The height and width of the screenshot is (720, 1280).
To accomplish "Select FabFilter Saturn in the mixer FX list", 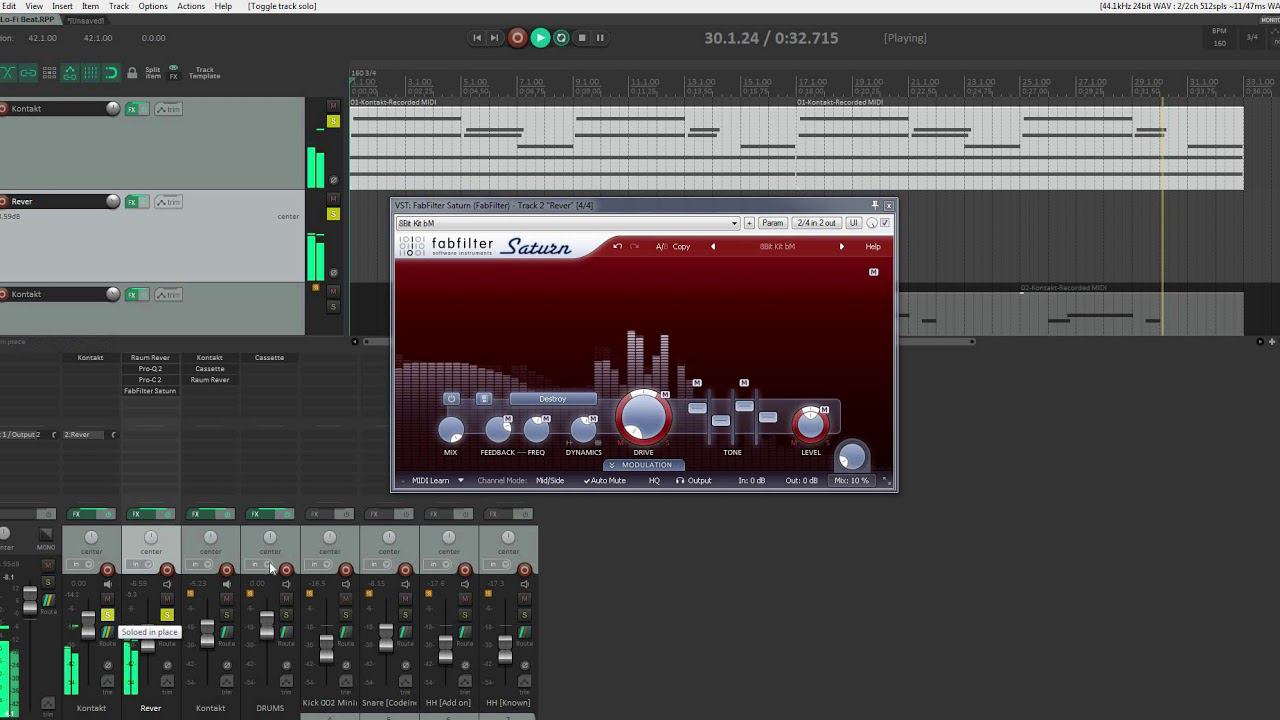I will 150,391.
